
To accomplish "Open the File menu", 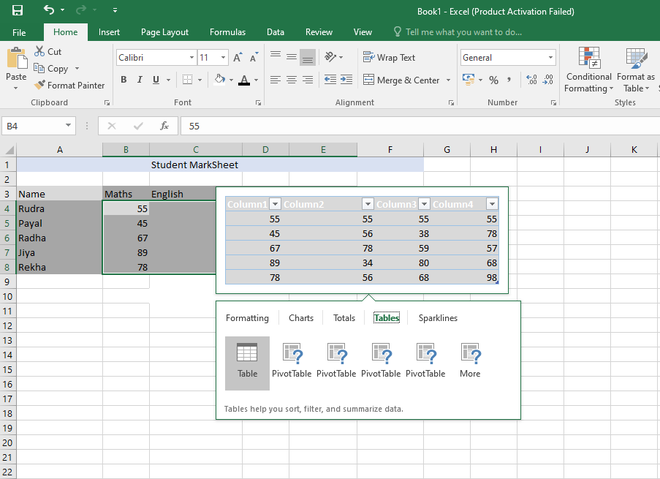I will 19,32.
